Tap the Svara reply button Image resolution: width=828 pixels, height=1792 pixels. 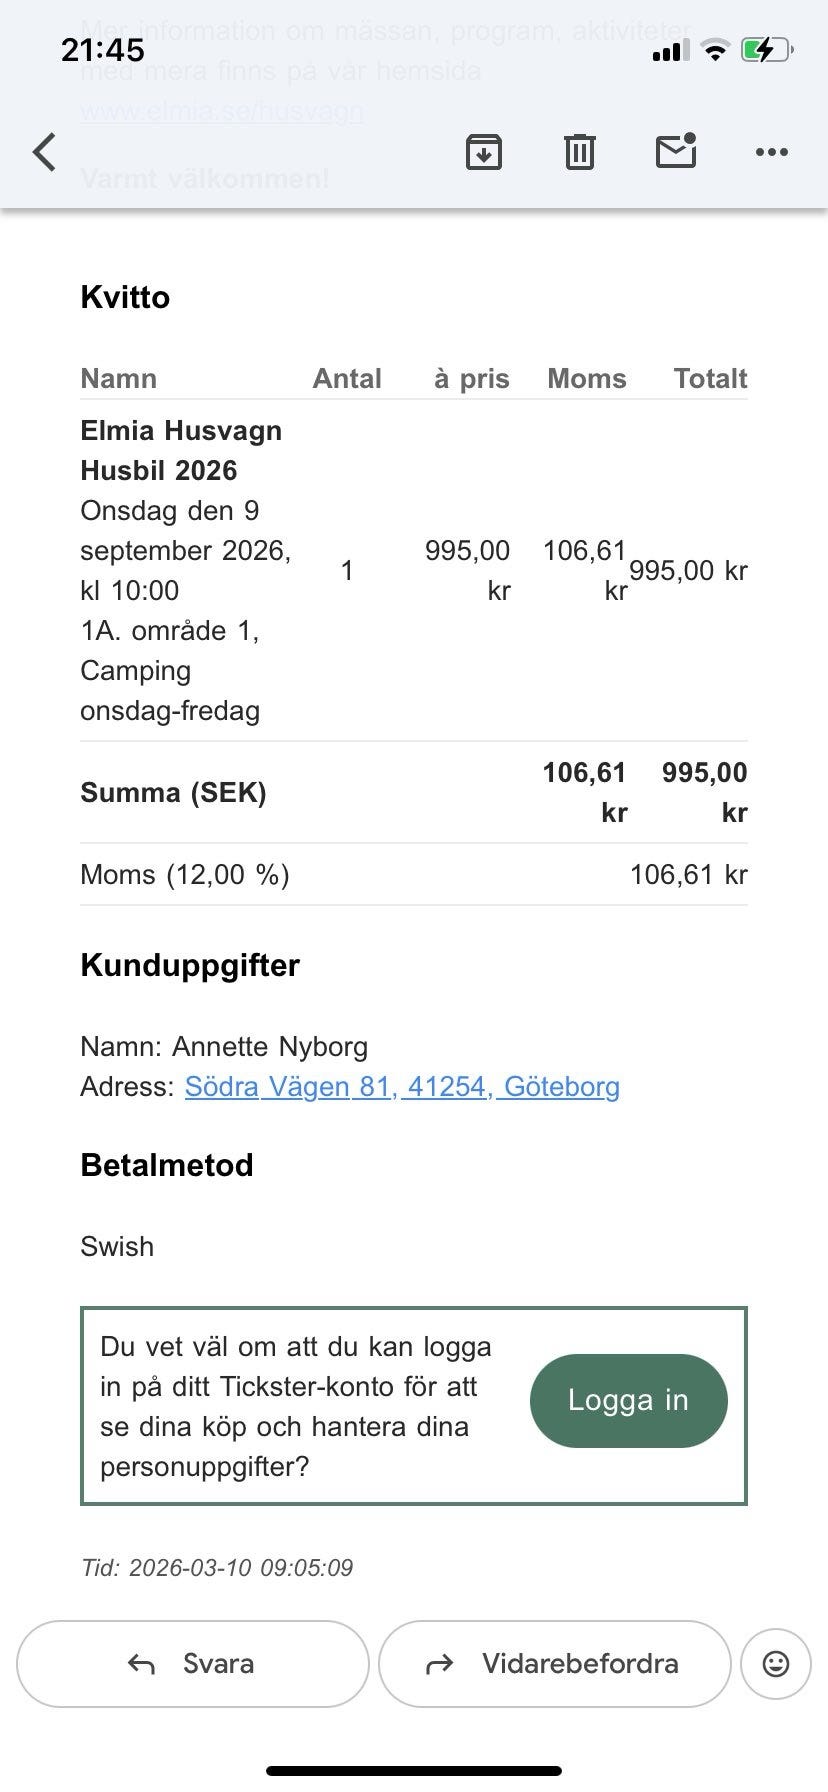point(193,1664)
